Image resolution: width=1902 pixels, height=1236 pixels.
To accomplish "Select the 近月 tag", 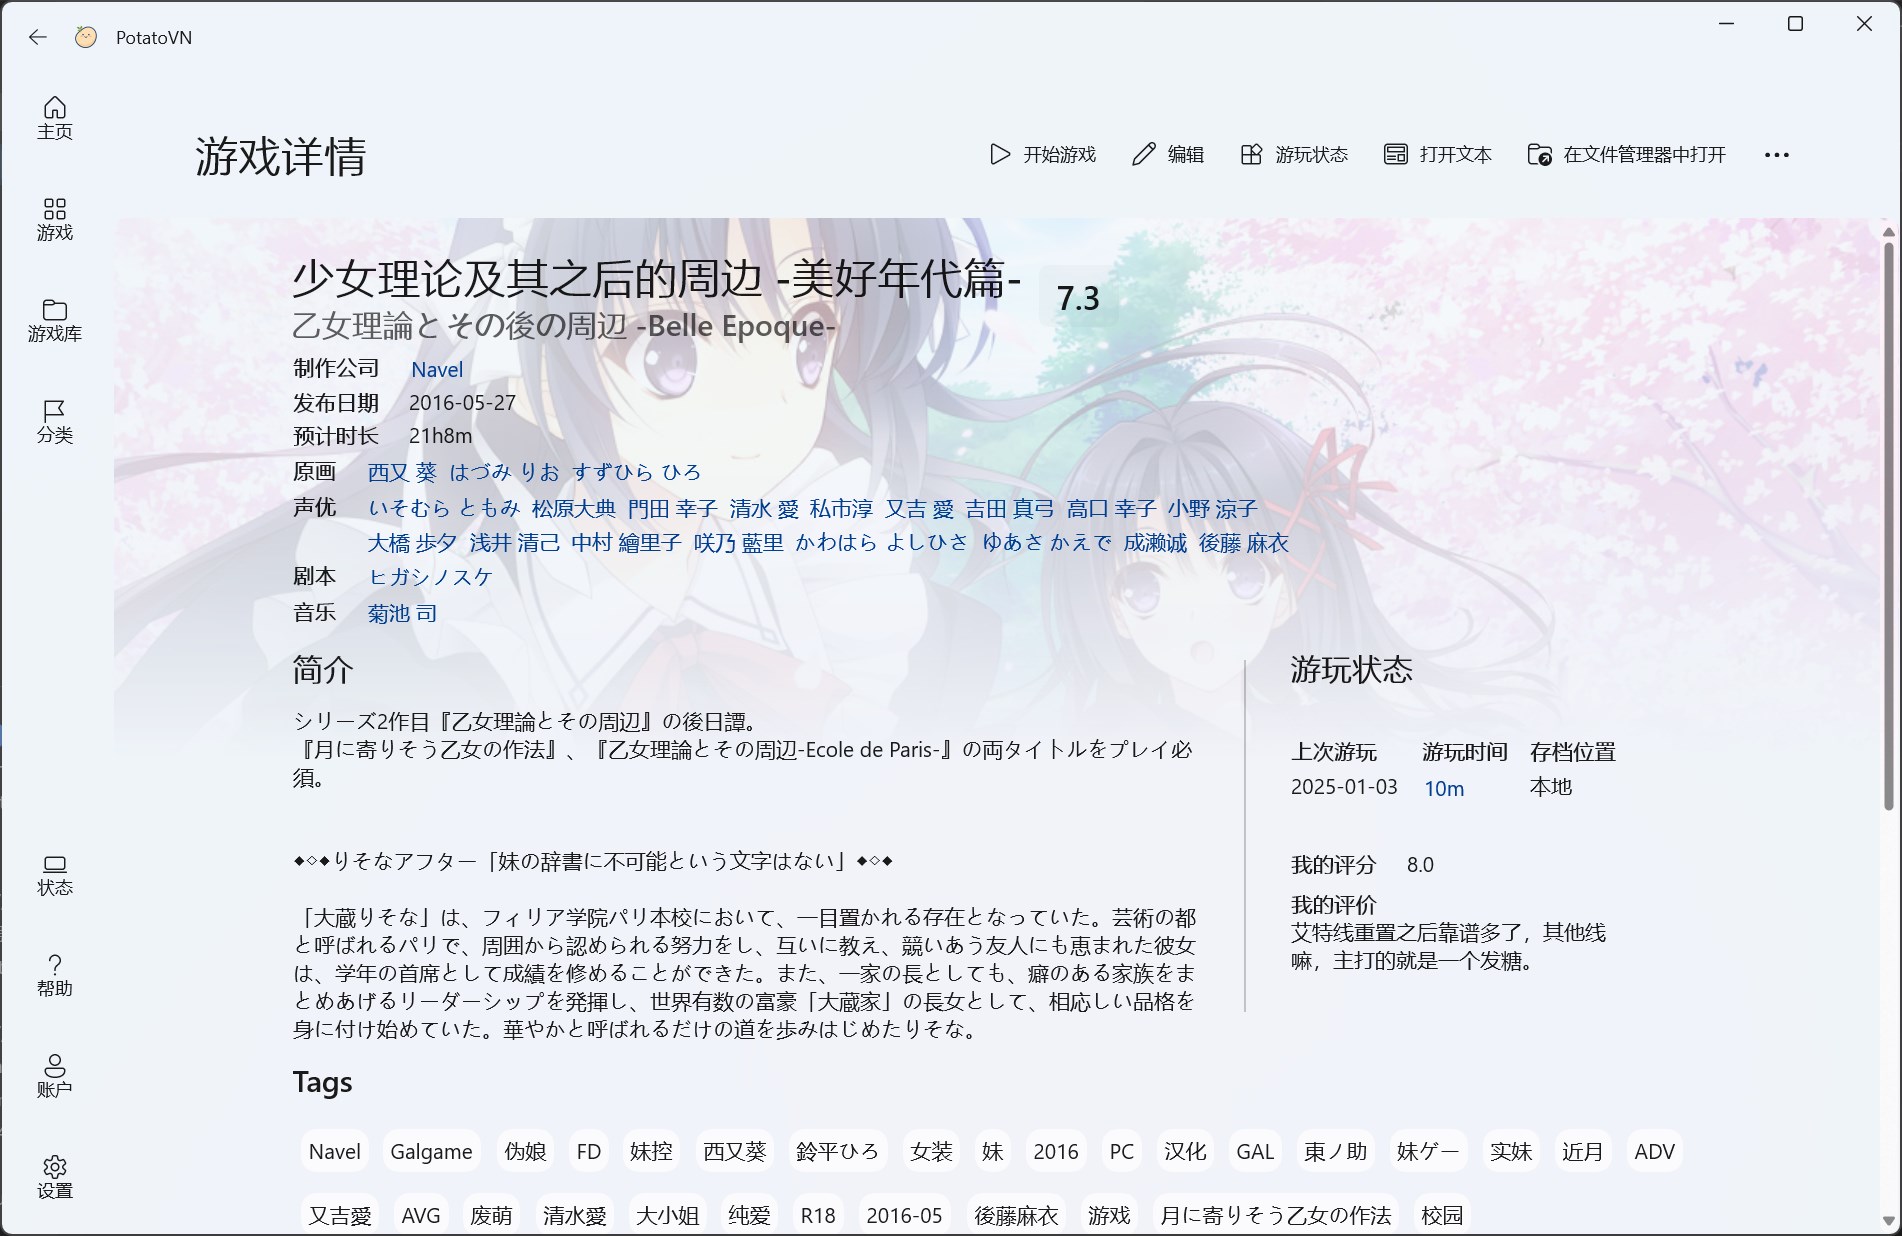I will coord(1582,1151).
